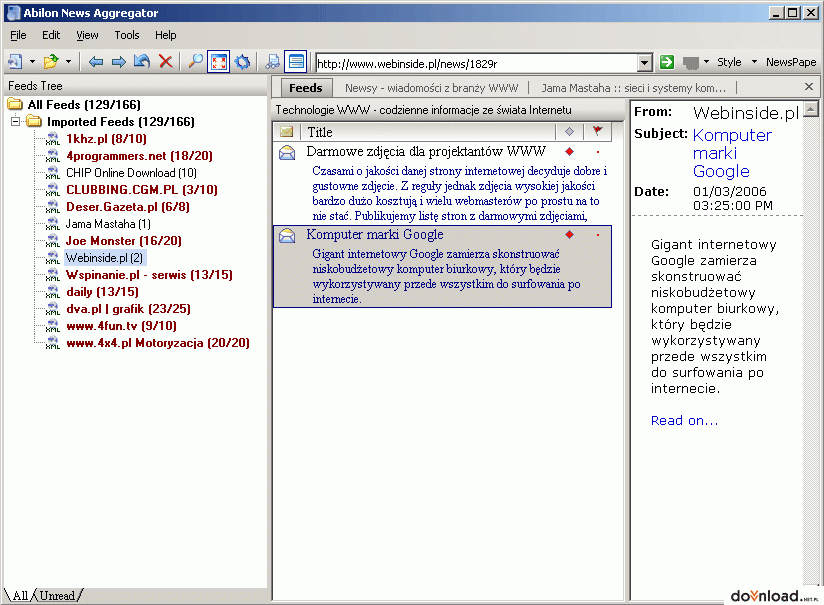Open the Edit menu
Viewport: 824px width, 605px height.
[x=51, y=35]
